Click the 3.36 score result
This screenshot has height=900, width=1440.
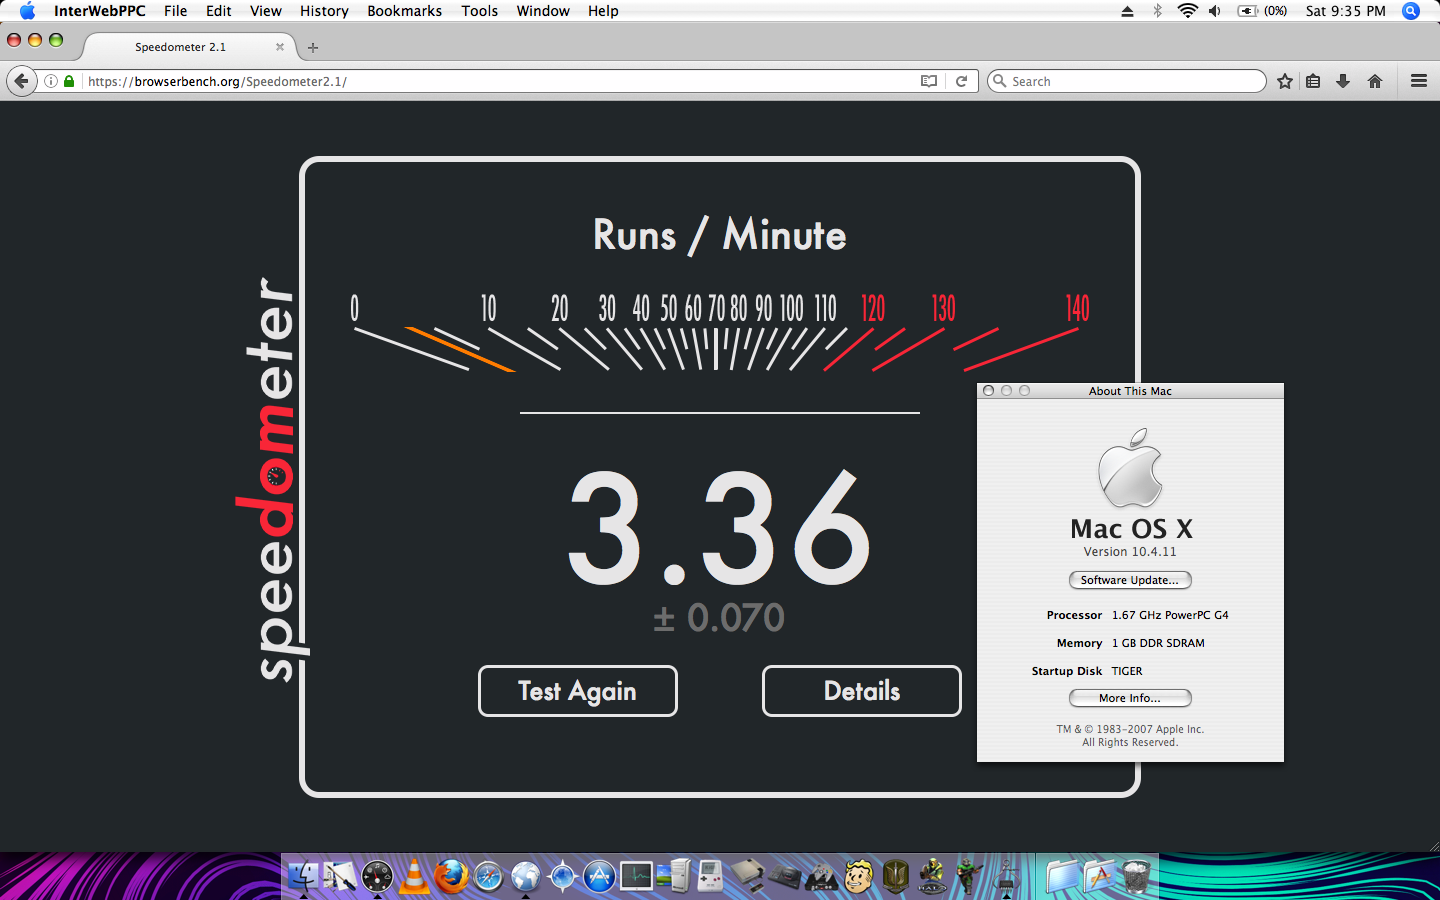tap(720, 528)
